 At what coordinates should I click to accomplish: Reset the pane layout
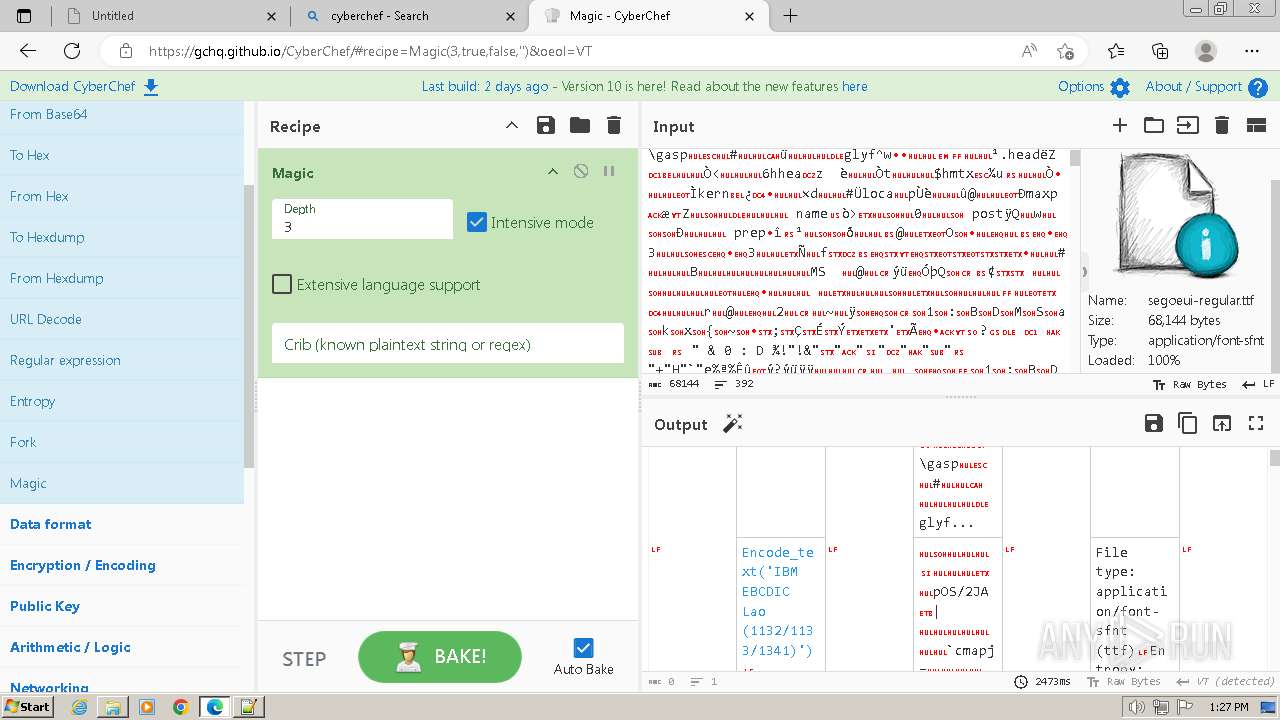point(1256,125)
